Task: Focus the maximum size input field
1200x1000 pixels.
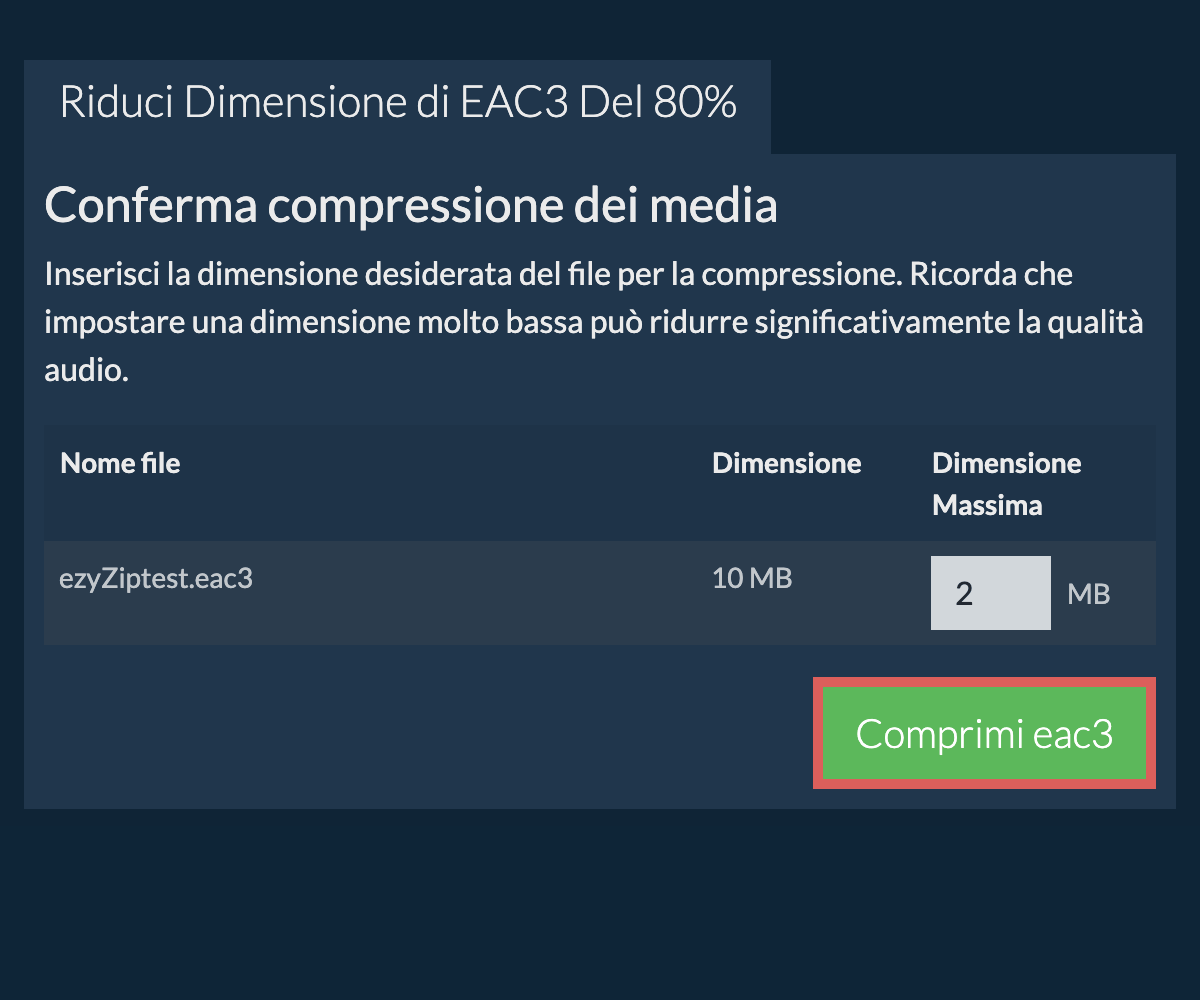Action: pos(990,593)
